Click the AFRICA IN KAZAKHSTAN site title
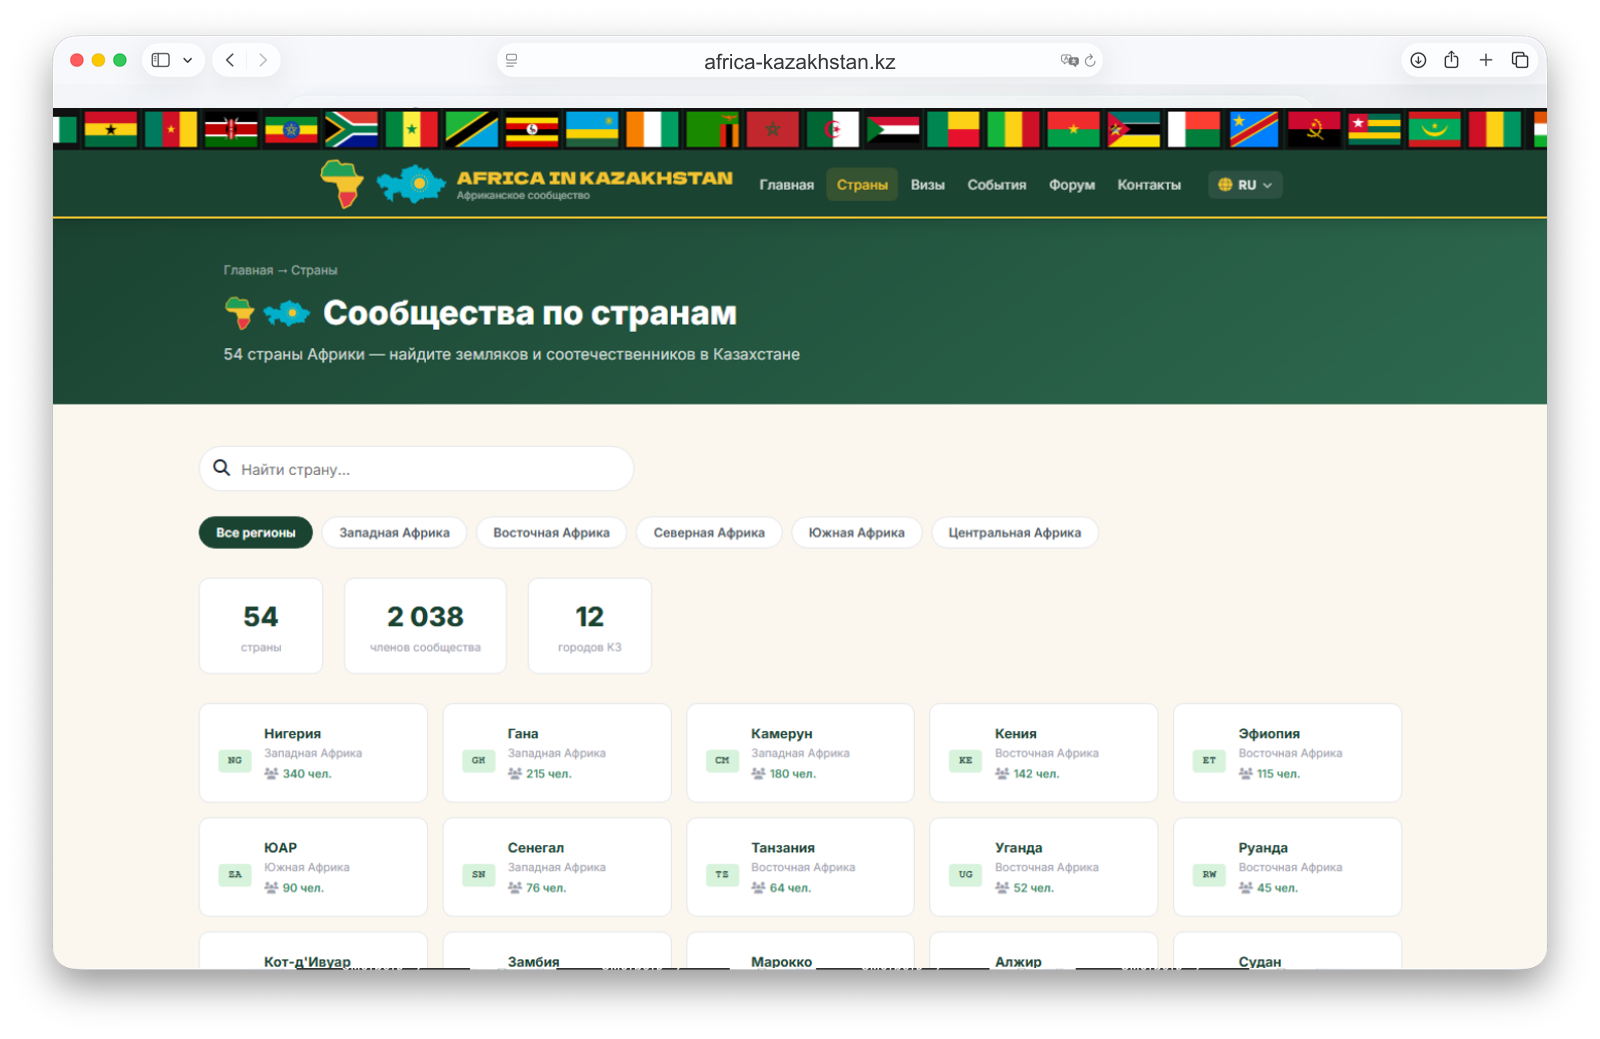This screenshot has height=1039, width=1600. tap(594, 178)
